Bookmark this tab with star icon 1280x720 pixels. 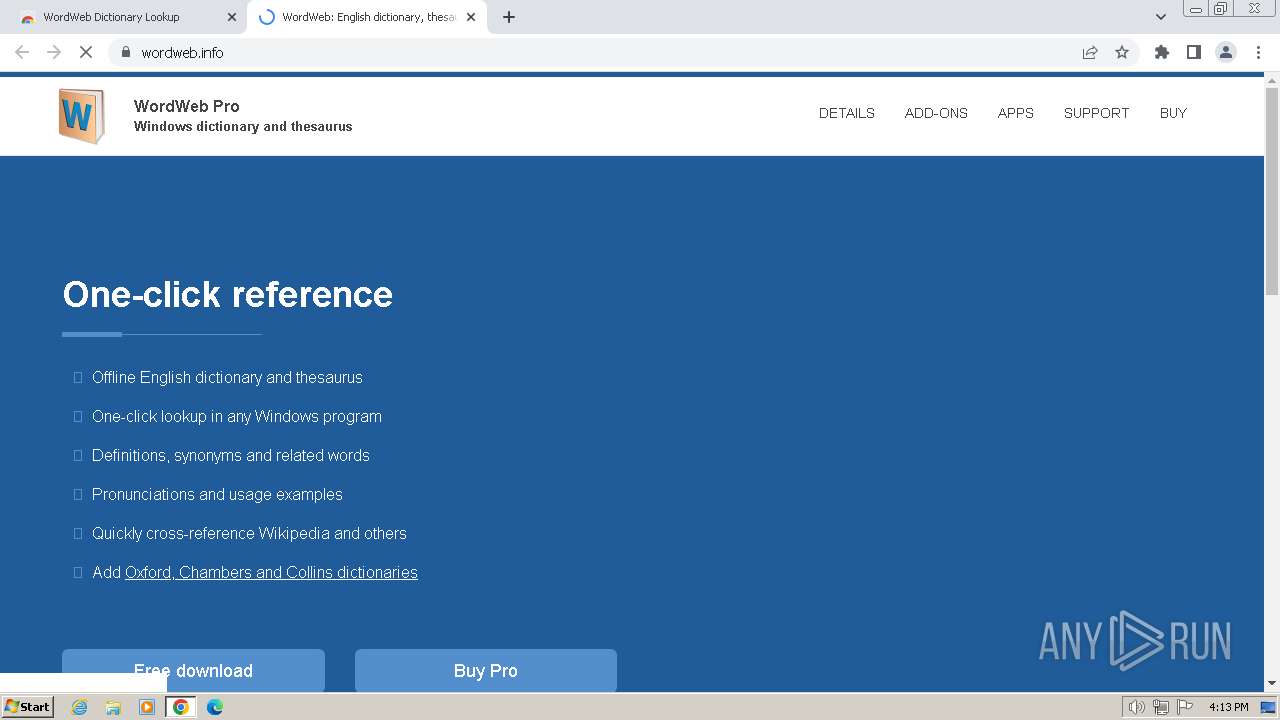[x=1122, y=52]
